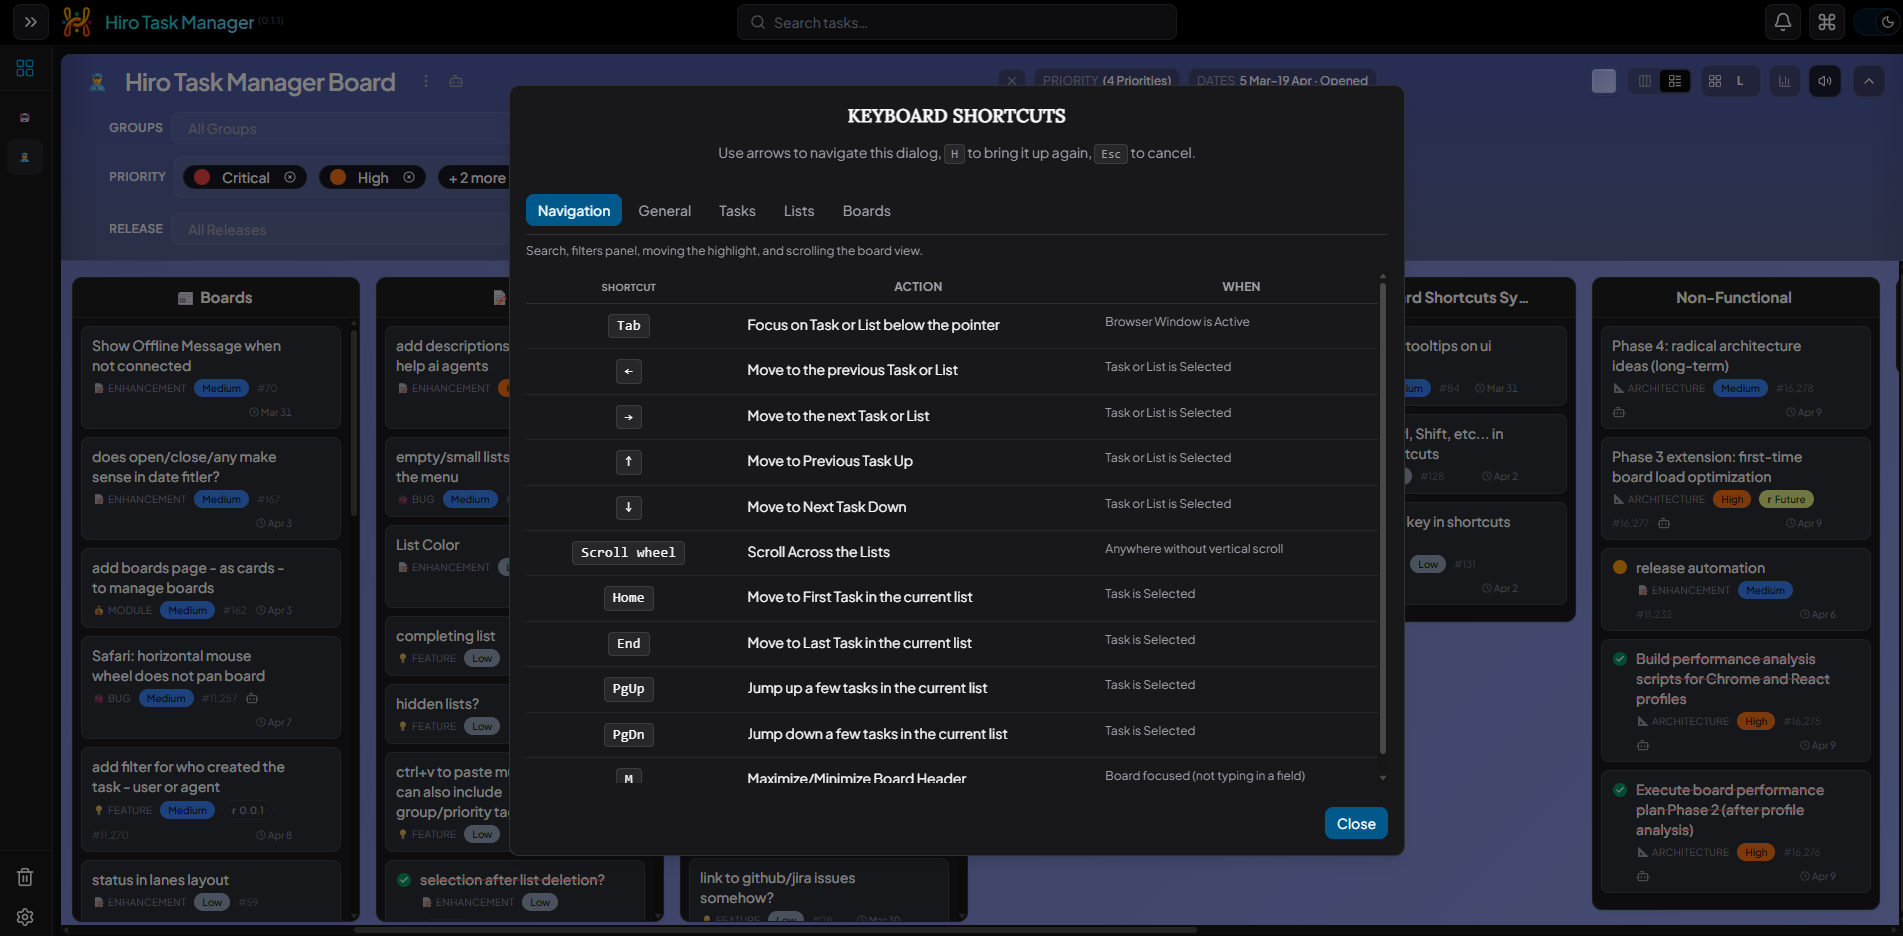Toggle the L layout option

[1739, 81]
